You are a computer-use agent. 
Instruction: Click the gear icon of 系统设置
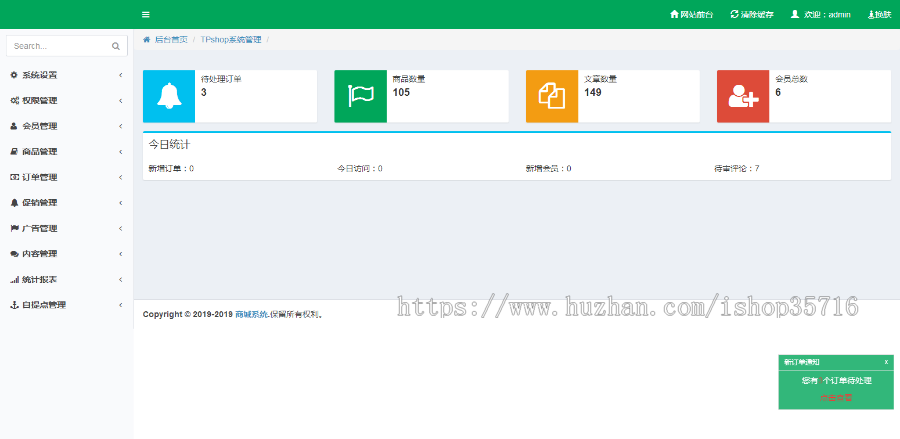14,75
